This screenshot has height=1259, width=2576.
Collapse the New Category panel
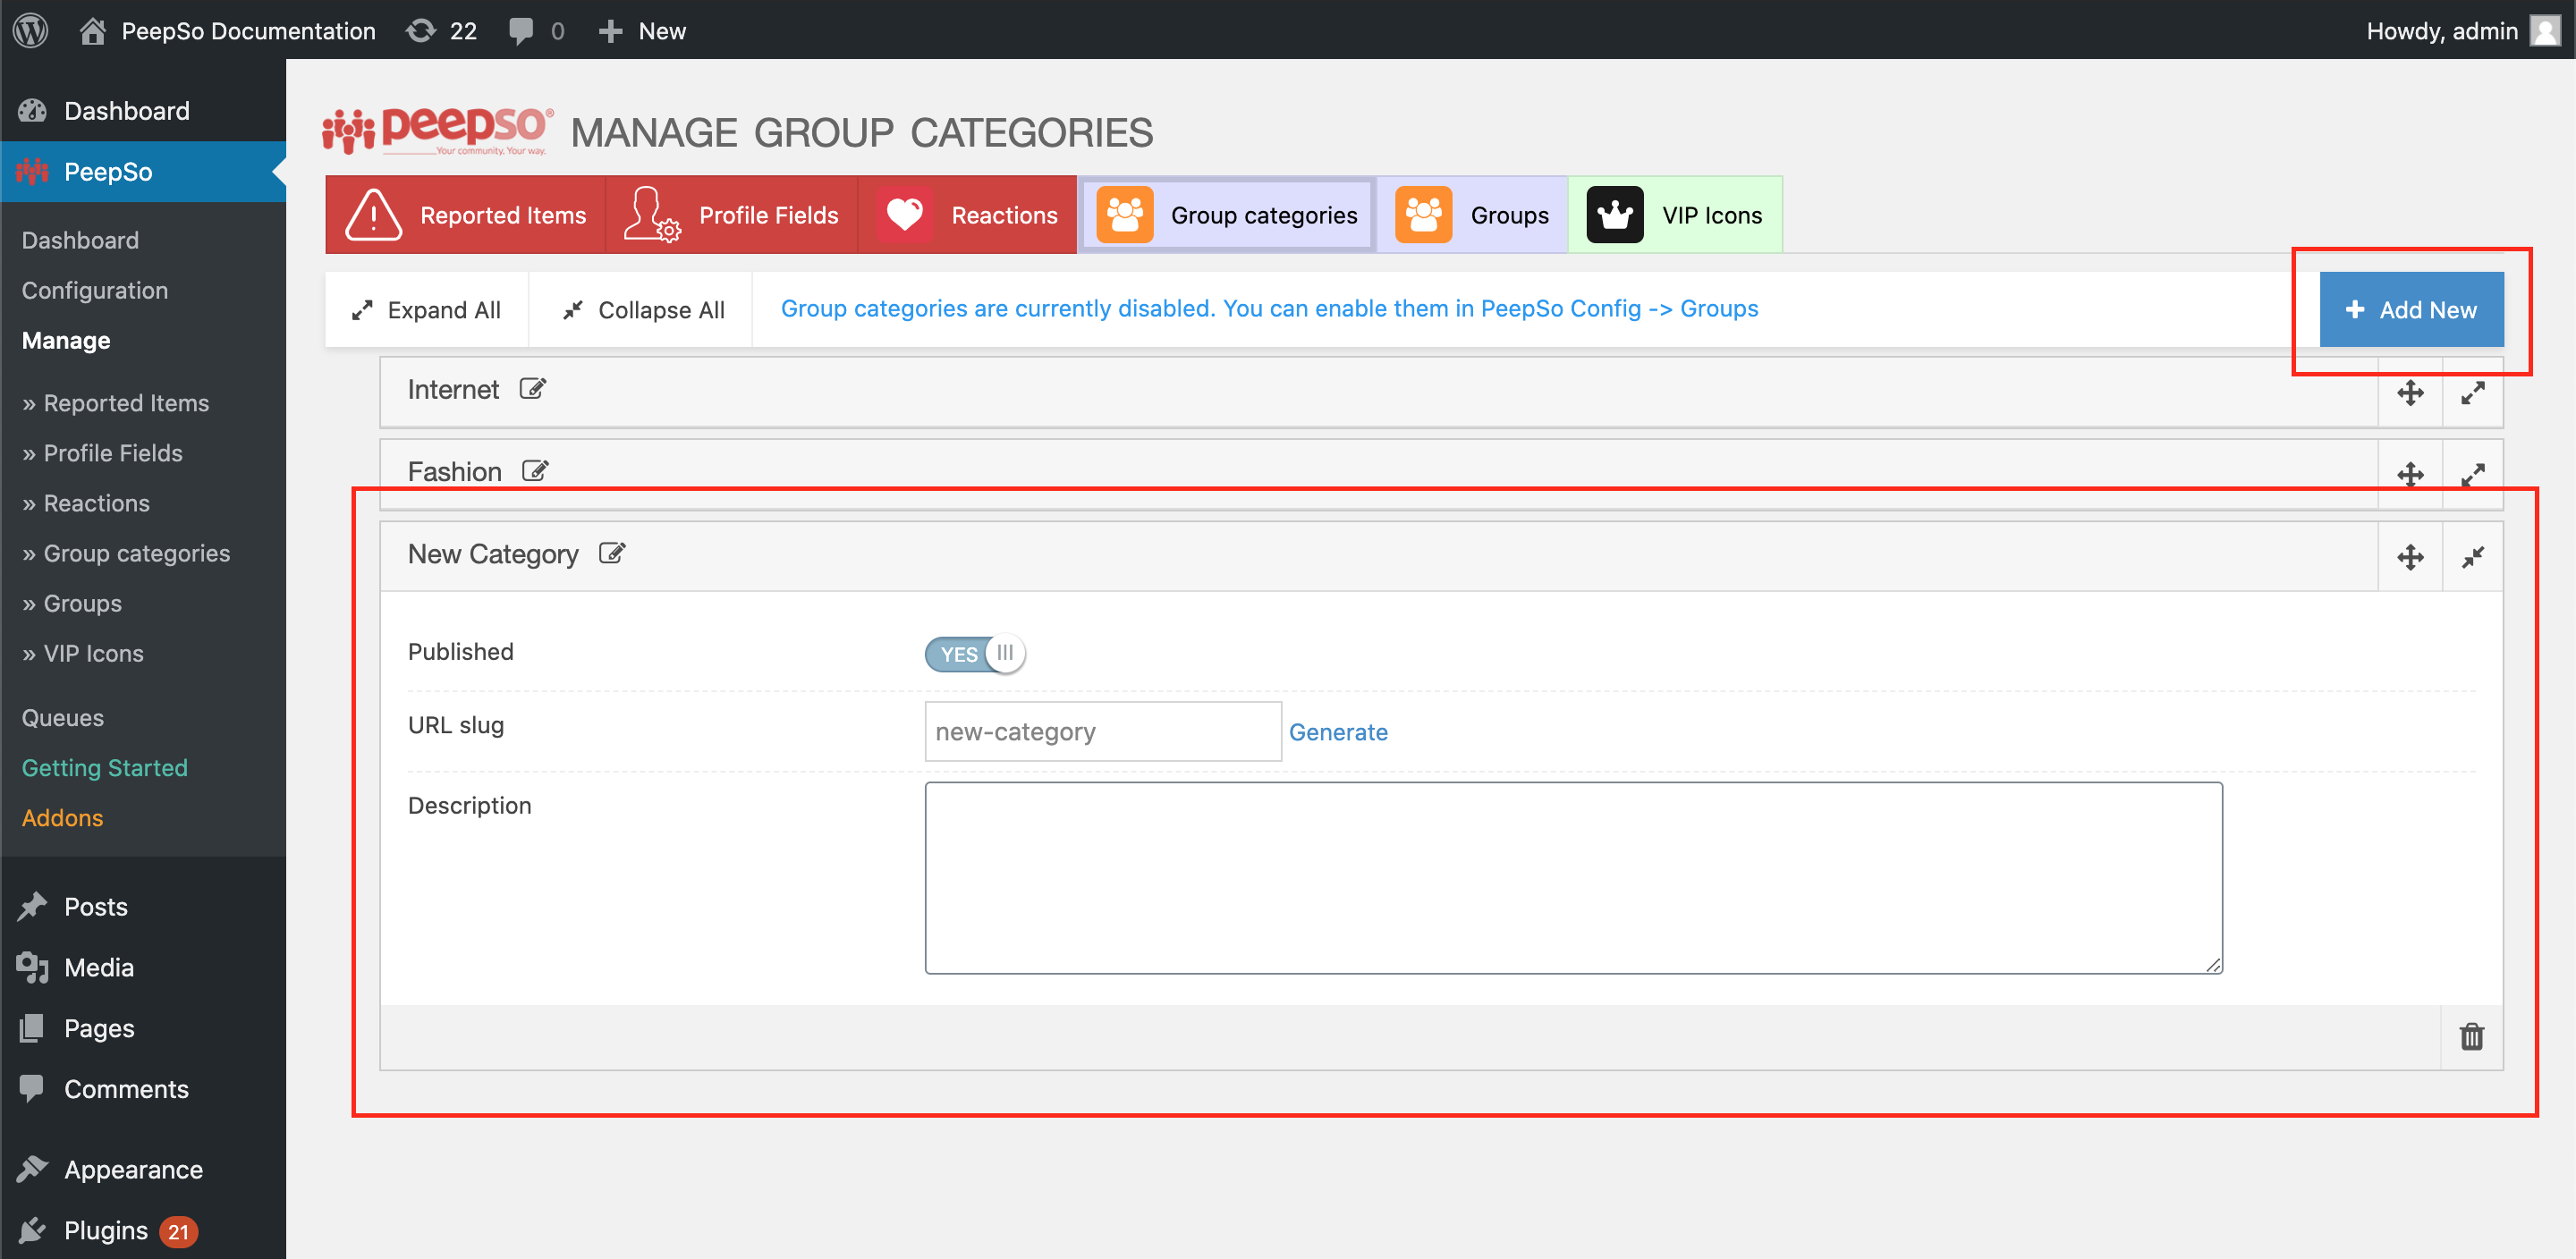tap(2472, 556)
